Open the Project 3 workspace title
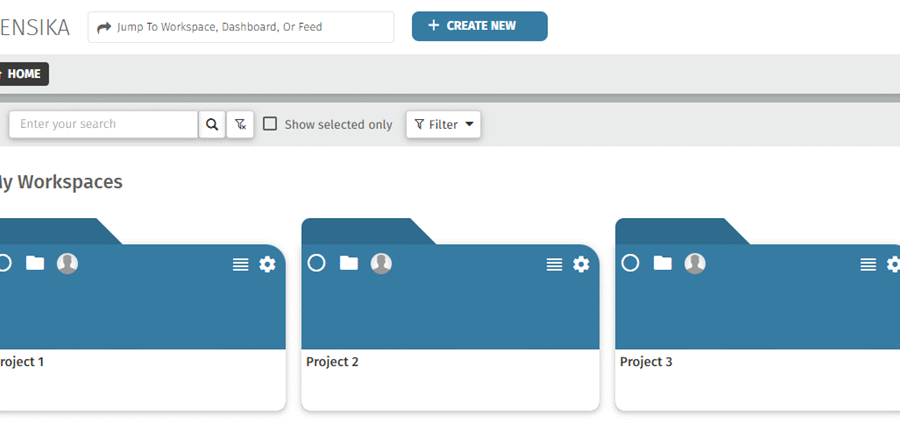Screen dimensions: 900x447 646,362
